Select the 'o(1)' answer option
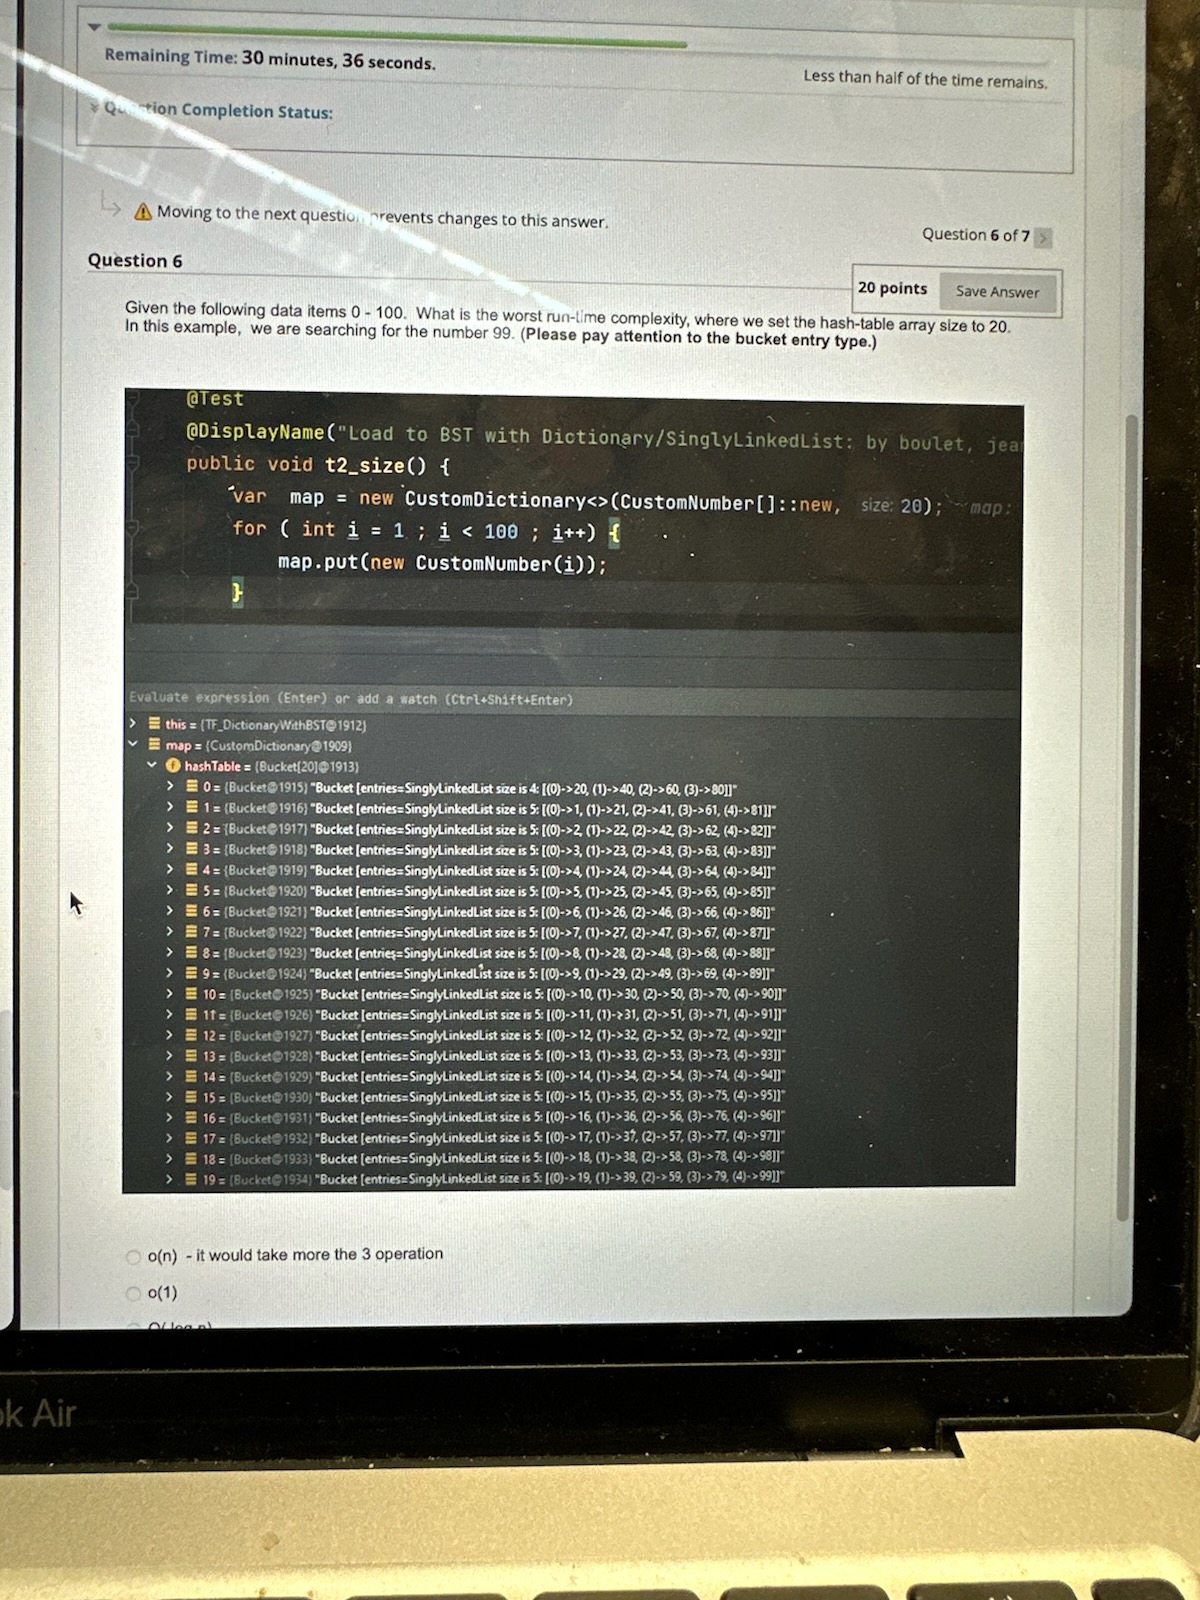1200x1600 pixels. point(134,1294)
